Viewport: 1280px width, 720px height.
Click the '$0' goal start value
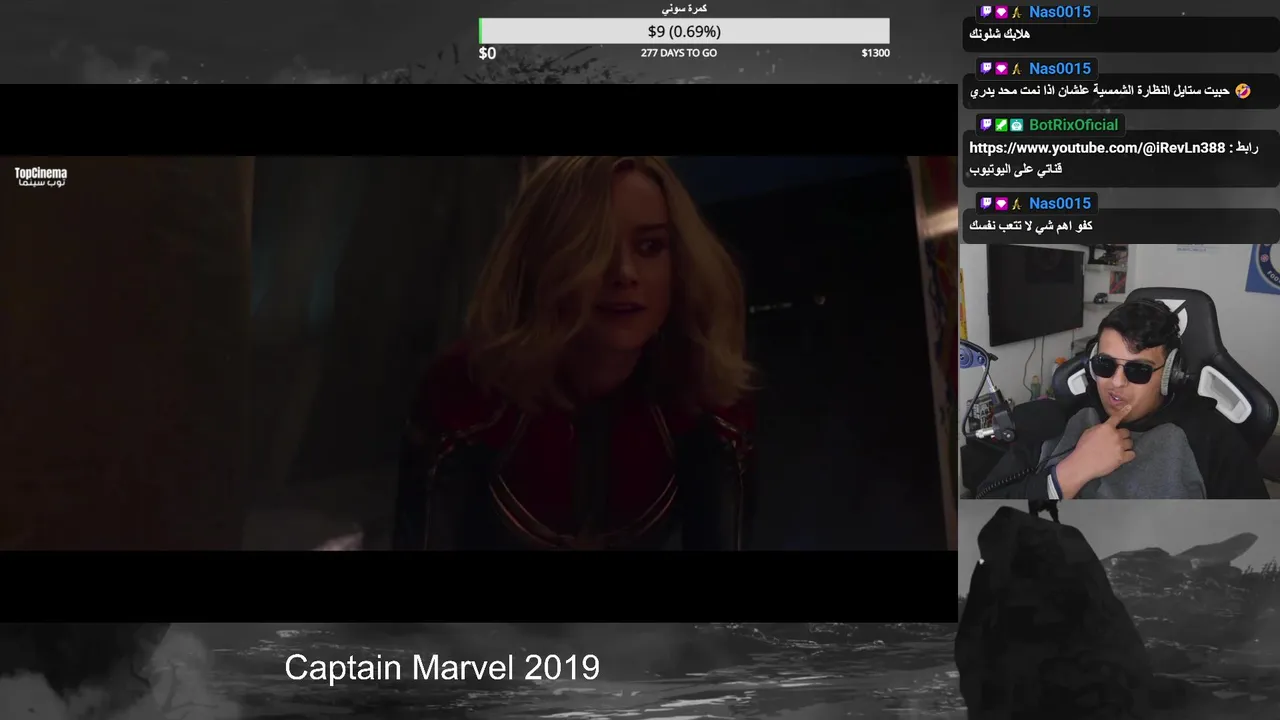pos(487,53)
